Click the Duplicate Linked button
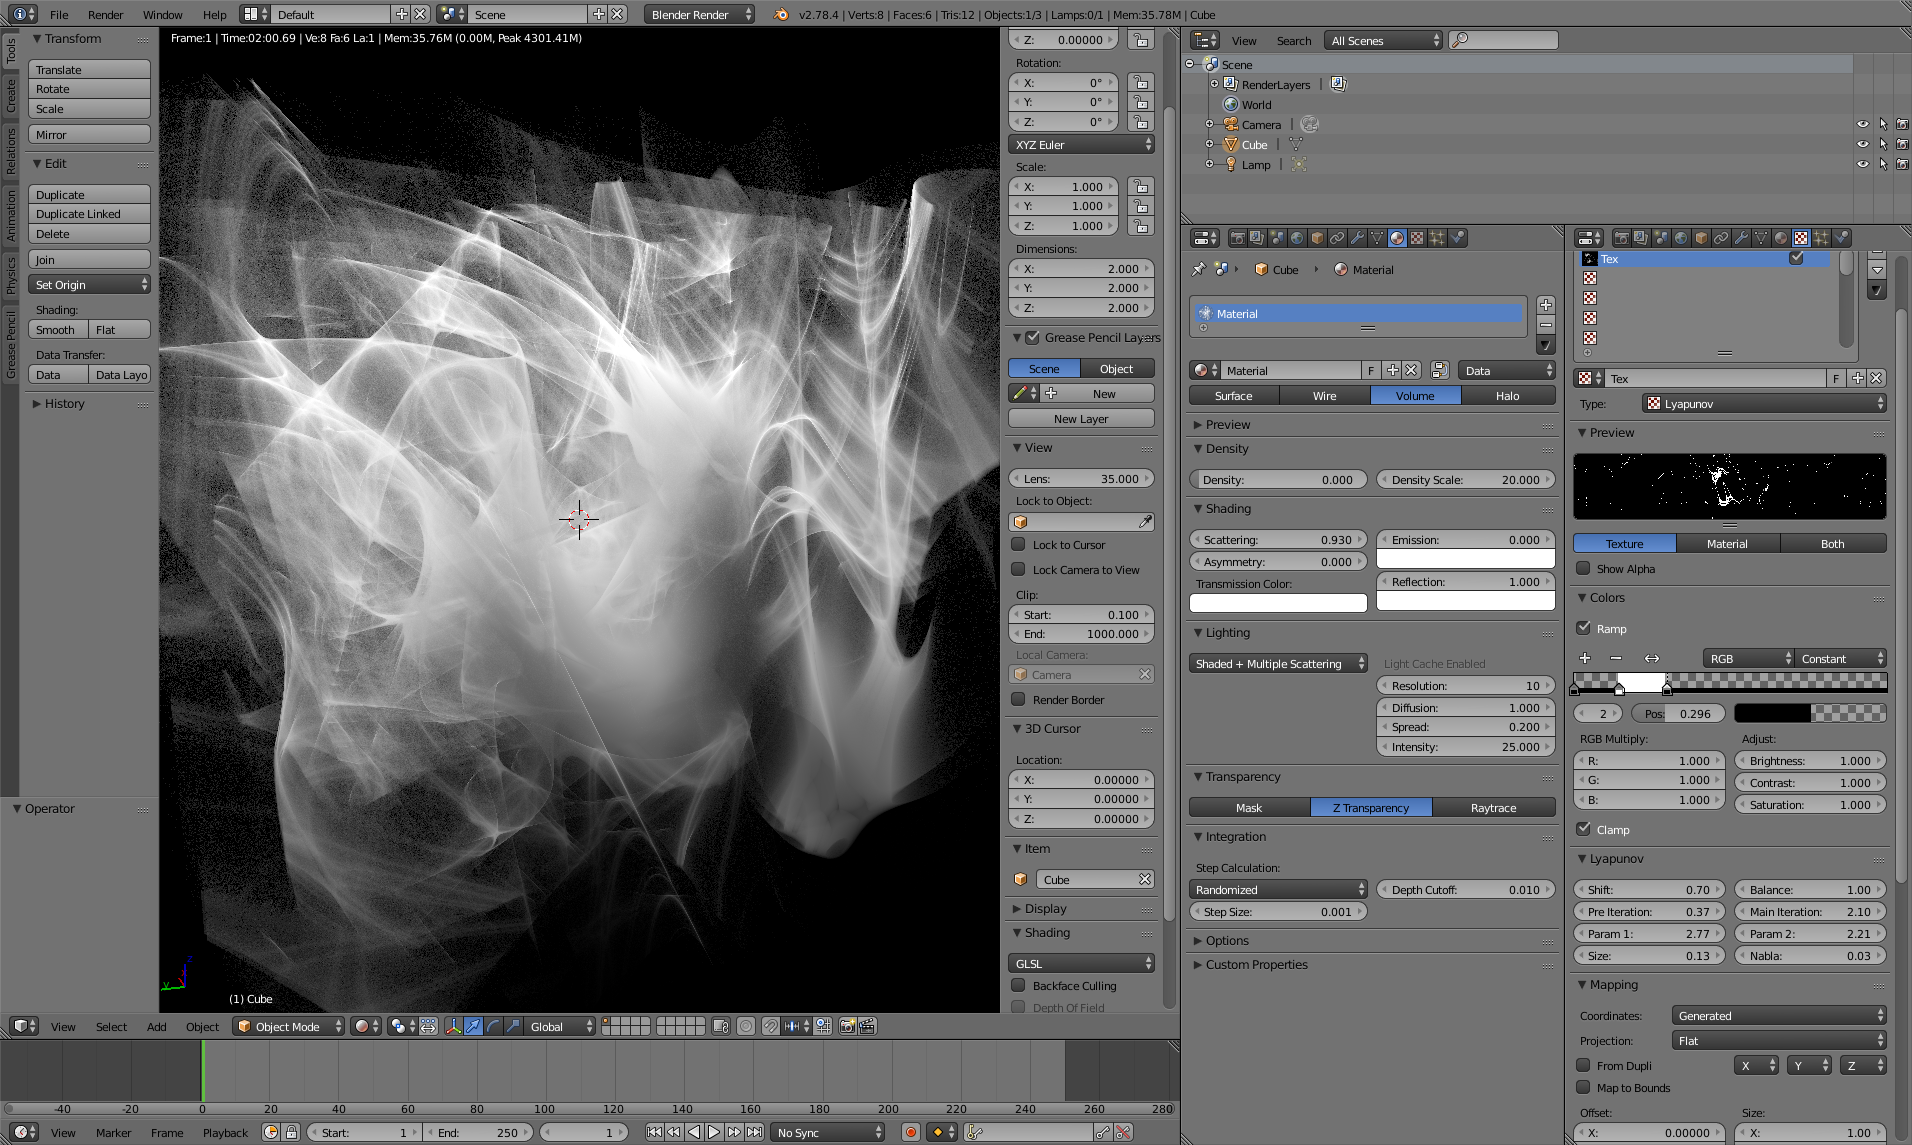The height and width of the screenshot is (1145, 1912). pyautogui.click(x=89, y=214)
